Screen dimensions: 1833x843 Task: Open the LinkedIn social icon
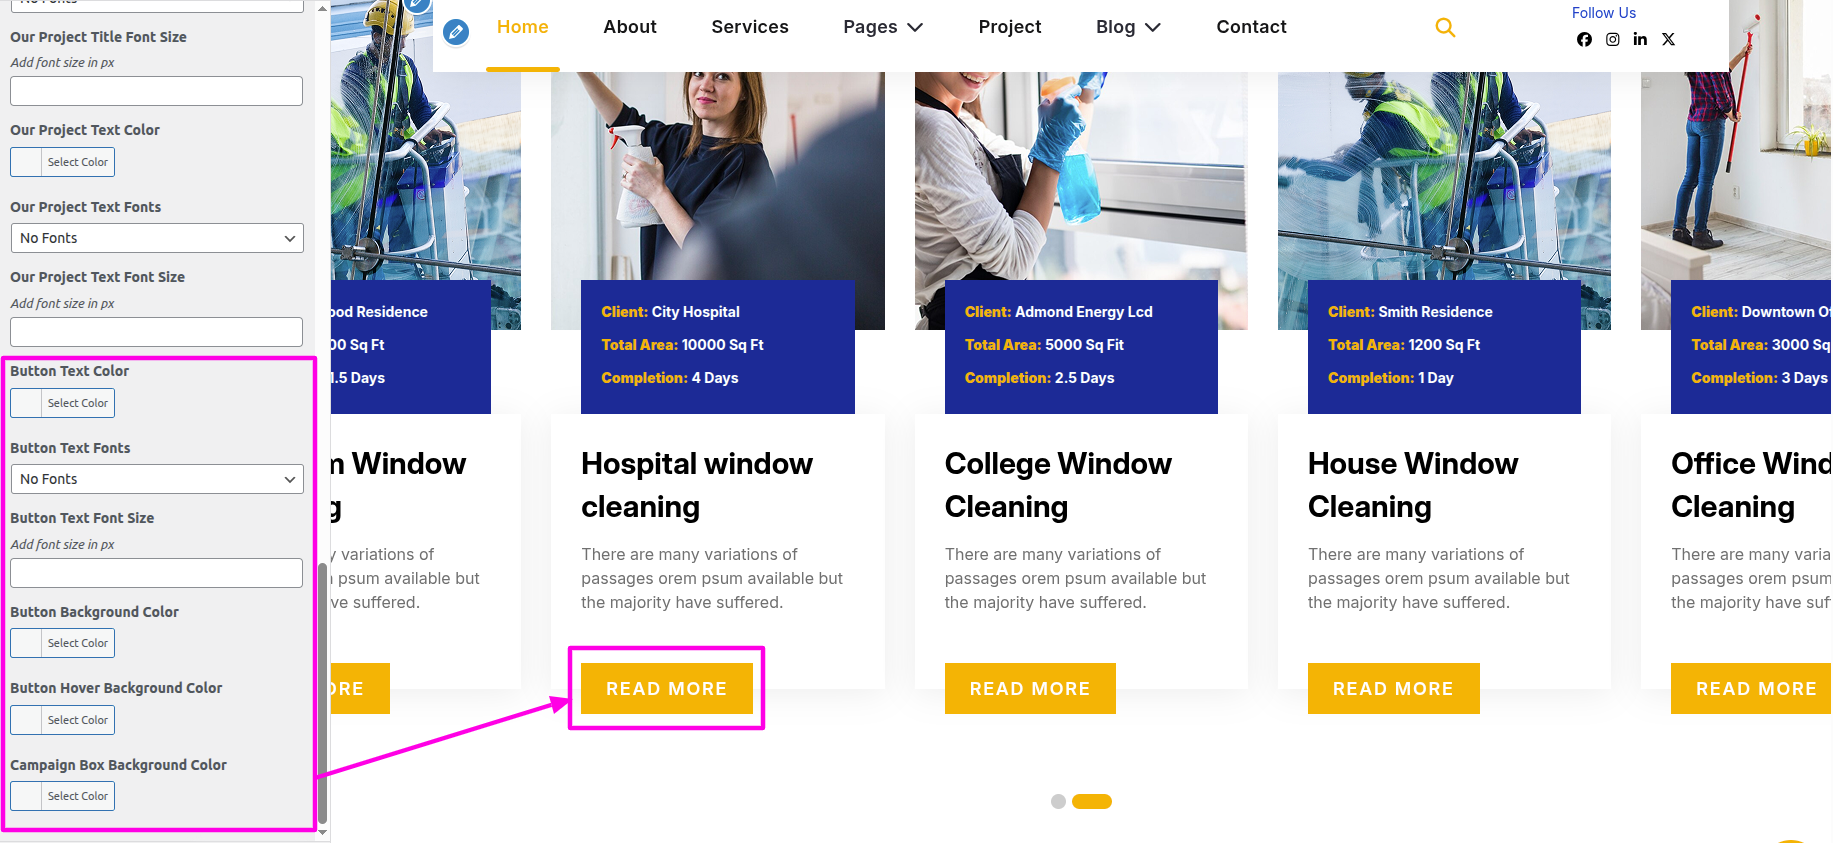[x=1640, y=39]
